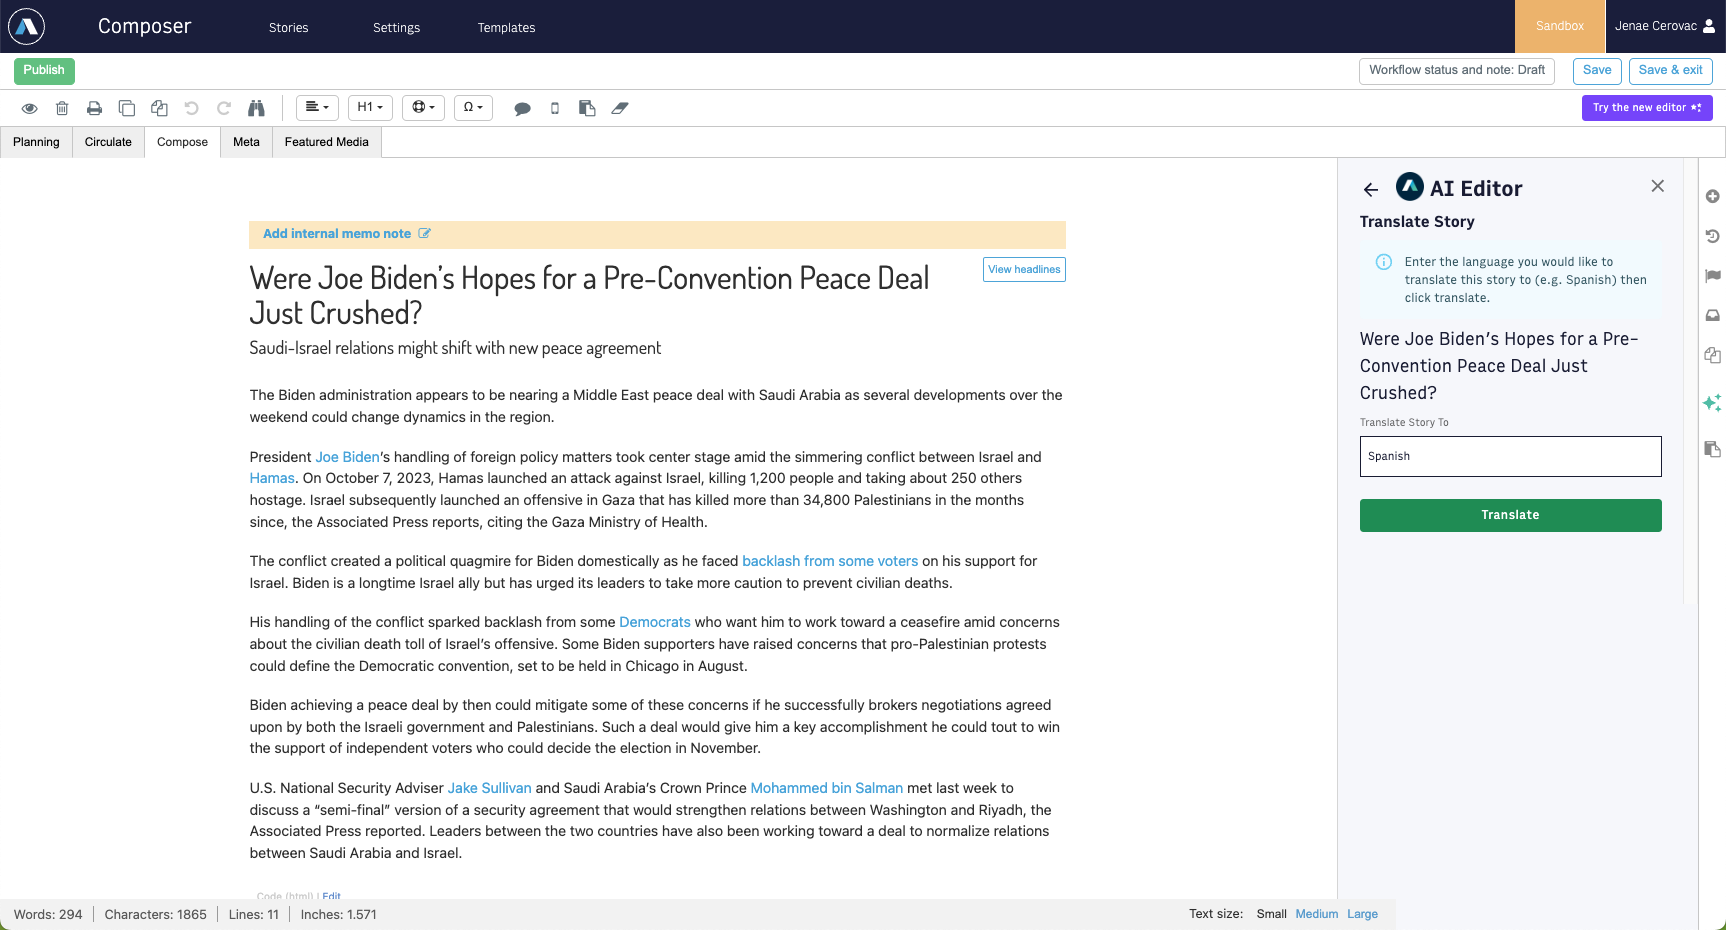Image resolution: width=1726 pixels, height=930 pixels.
Task: Open the lifebuoy icon dropdown
Action: pyautogui.click(x=424, y=107)
